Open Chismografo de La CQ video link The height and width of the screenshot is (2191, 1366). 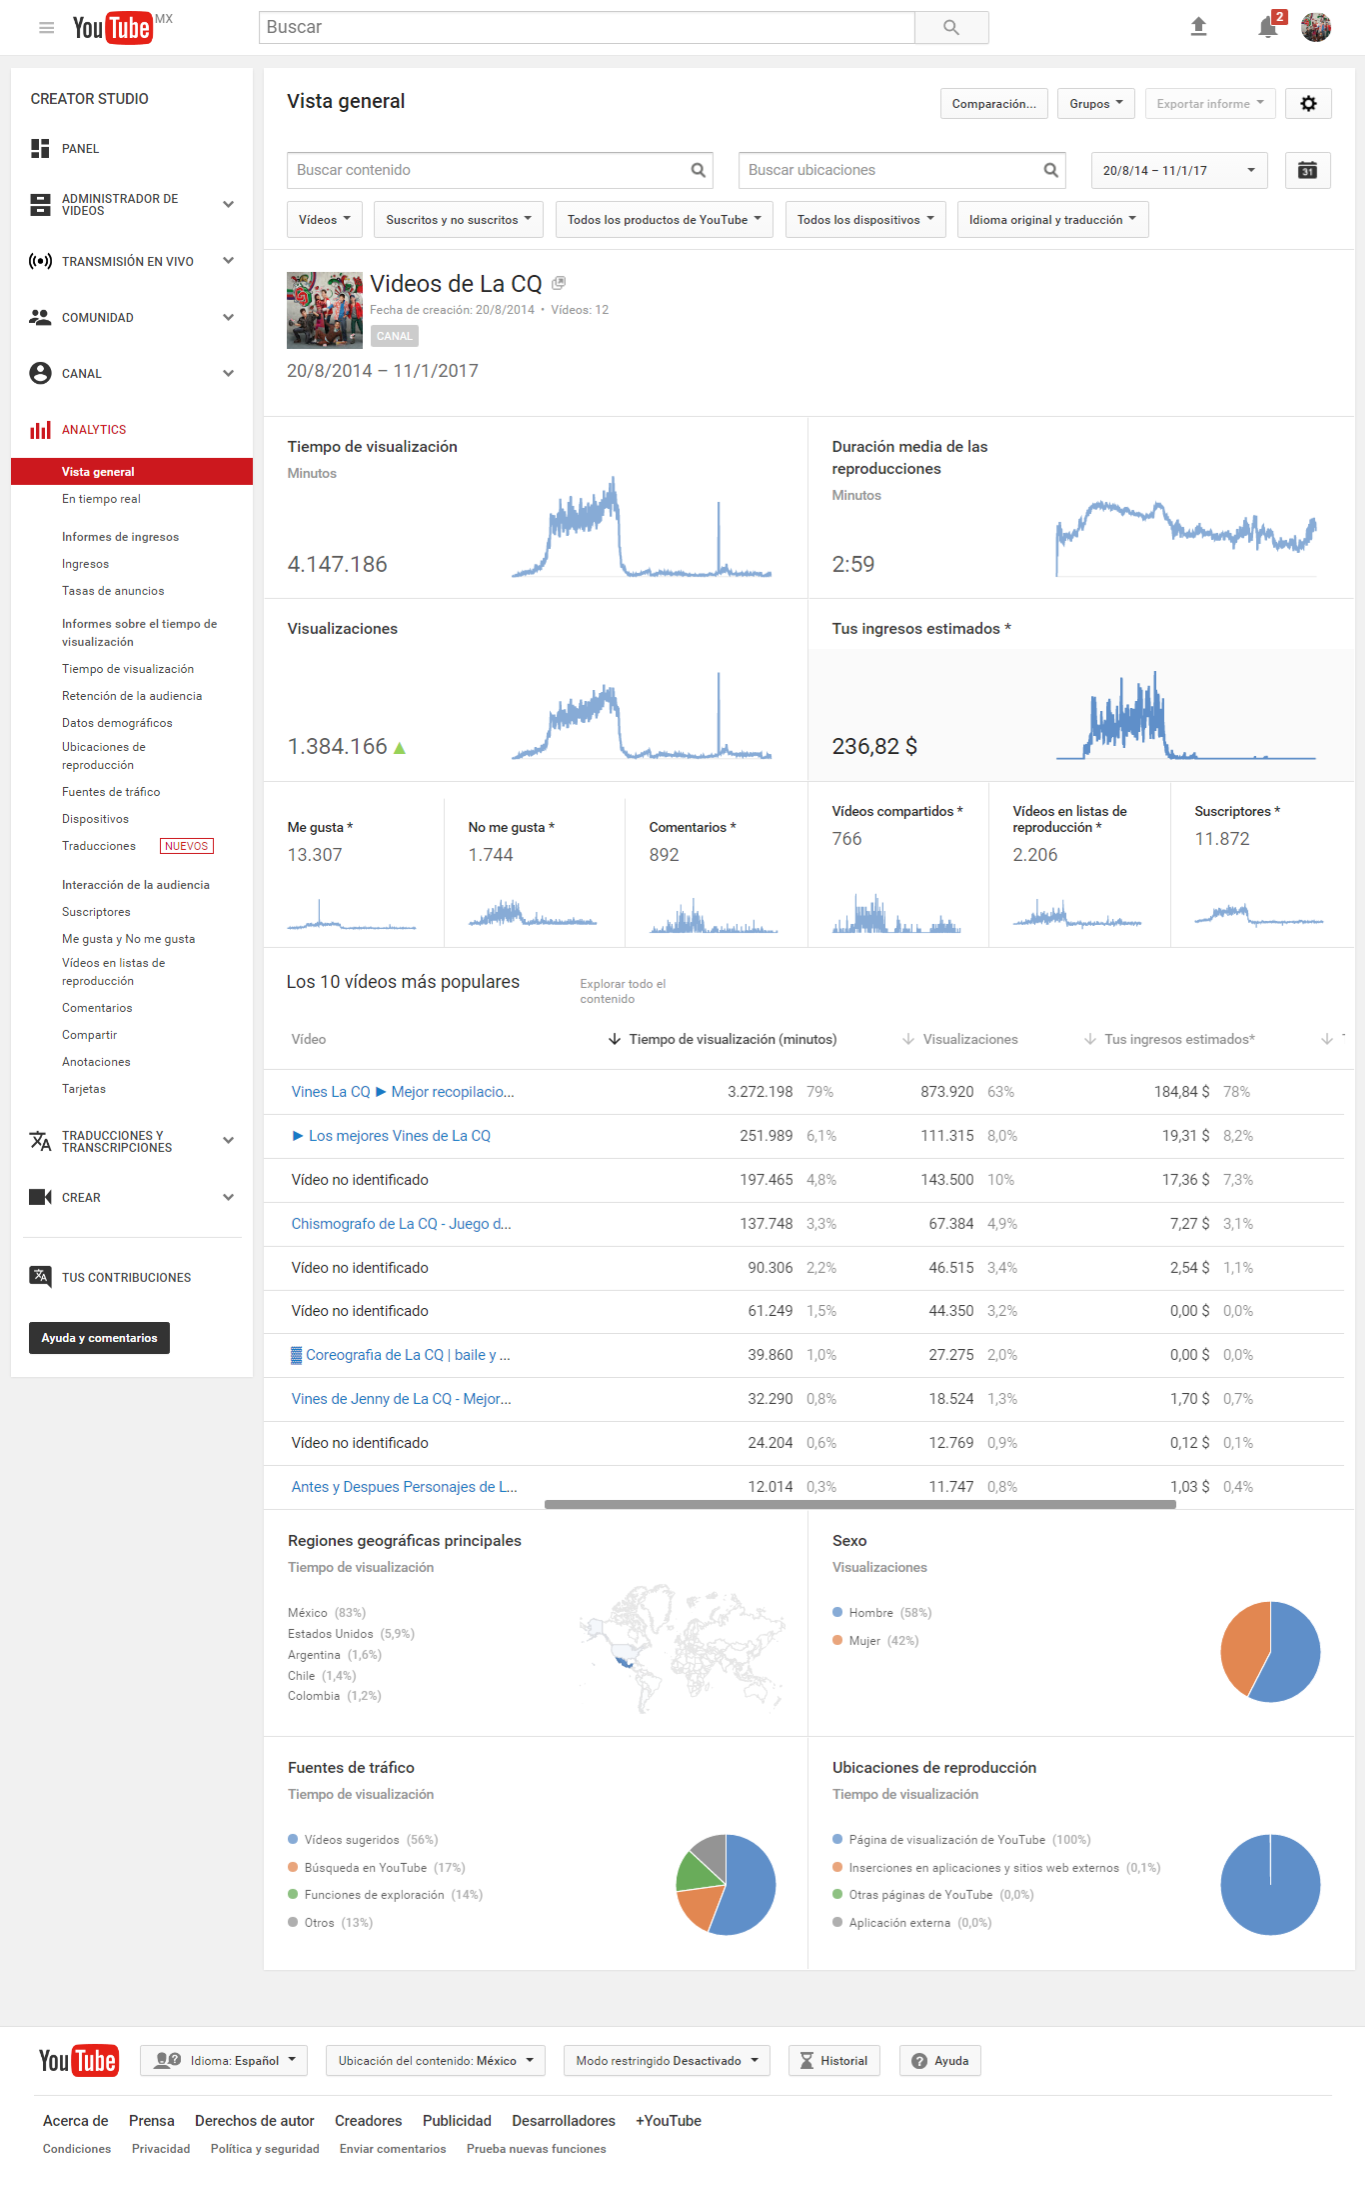401,1224
